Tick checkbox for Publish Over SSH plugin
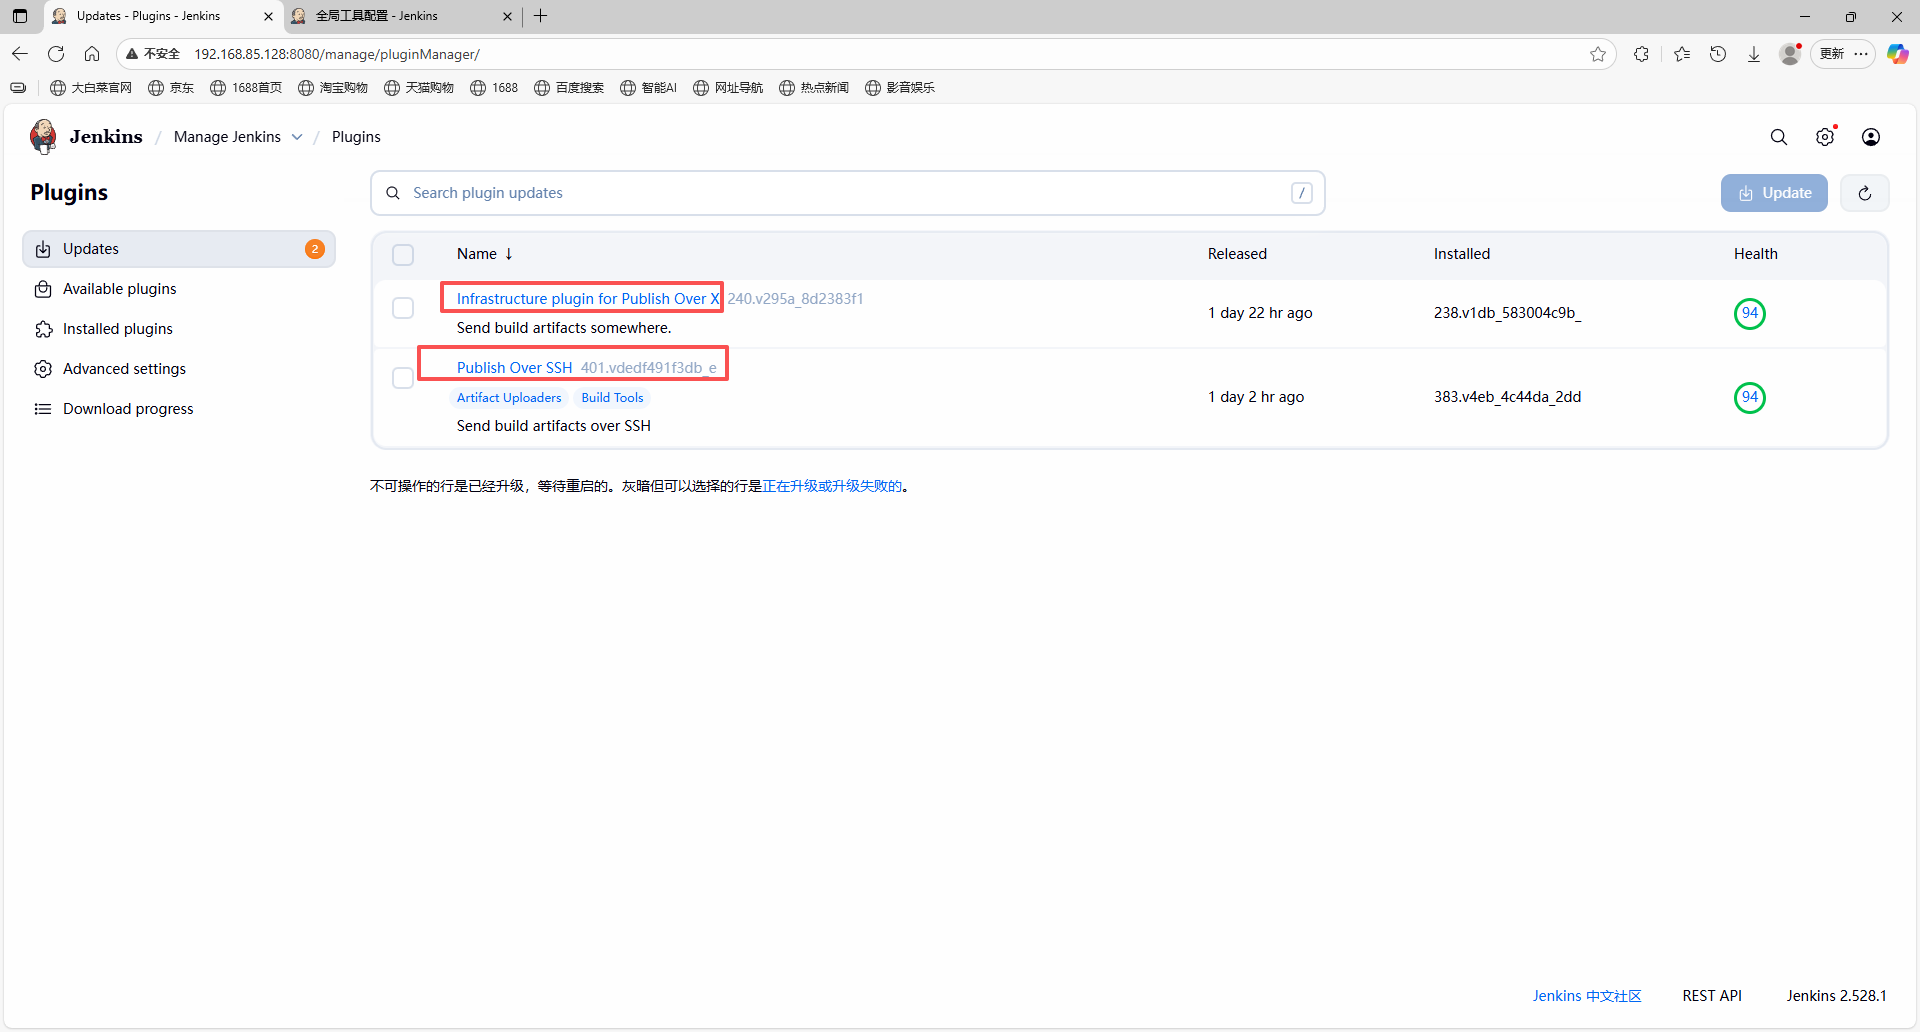 tap(403, 378)
